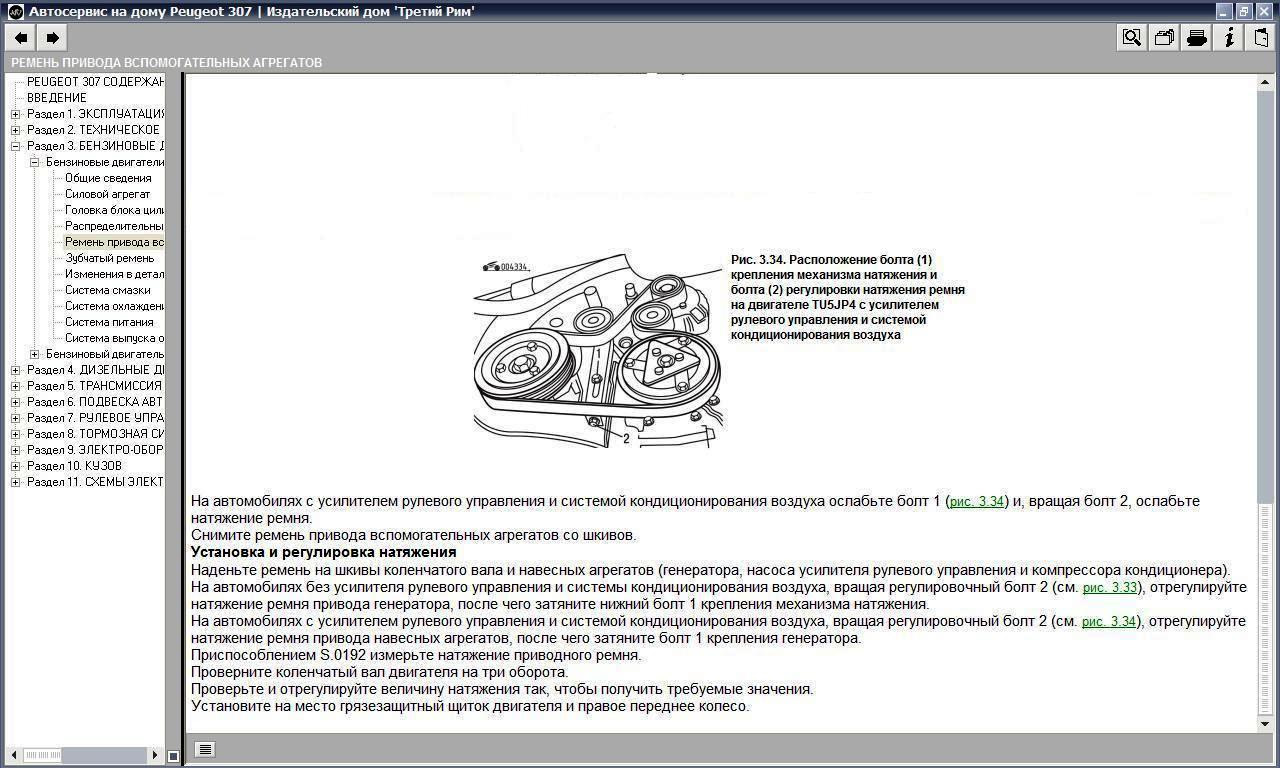Expand Раздел 10. КУЗОВ tree node
The height and width of the screenshot is (768, 1280).
pos(15,466)
